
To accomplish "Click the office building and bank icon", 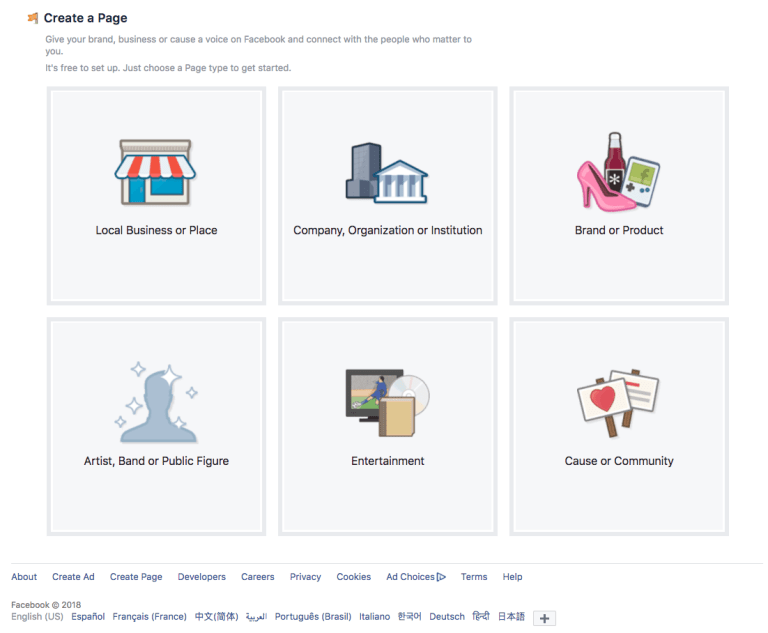I will click(x=387, y=173).
